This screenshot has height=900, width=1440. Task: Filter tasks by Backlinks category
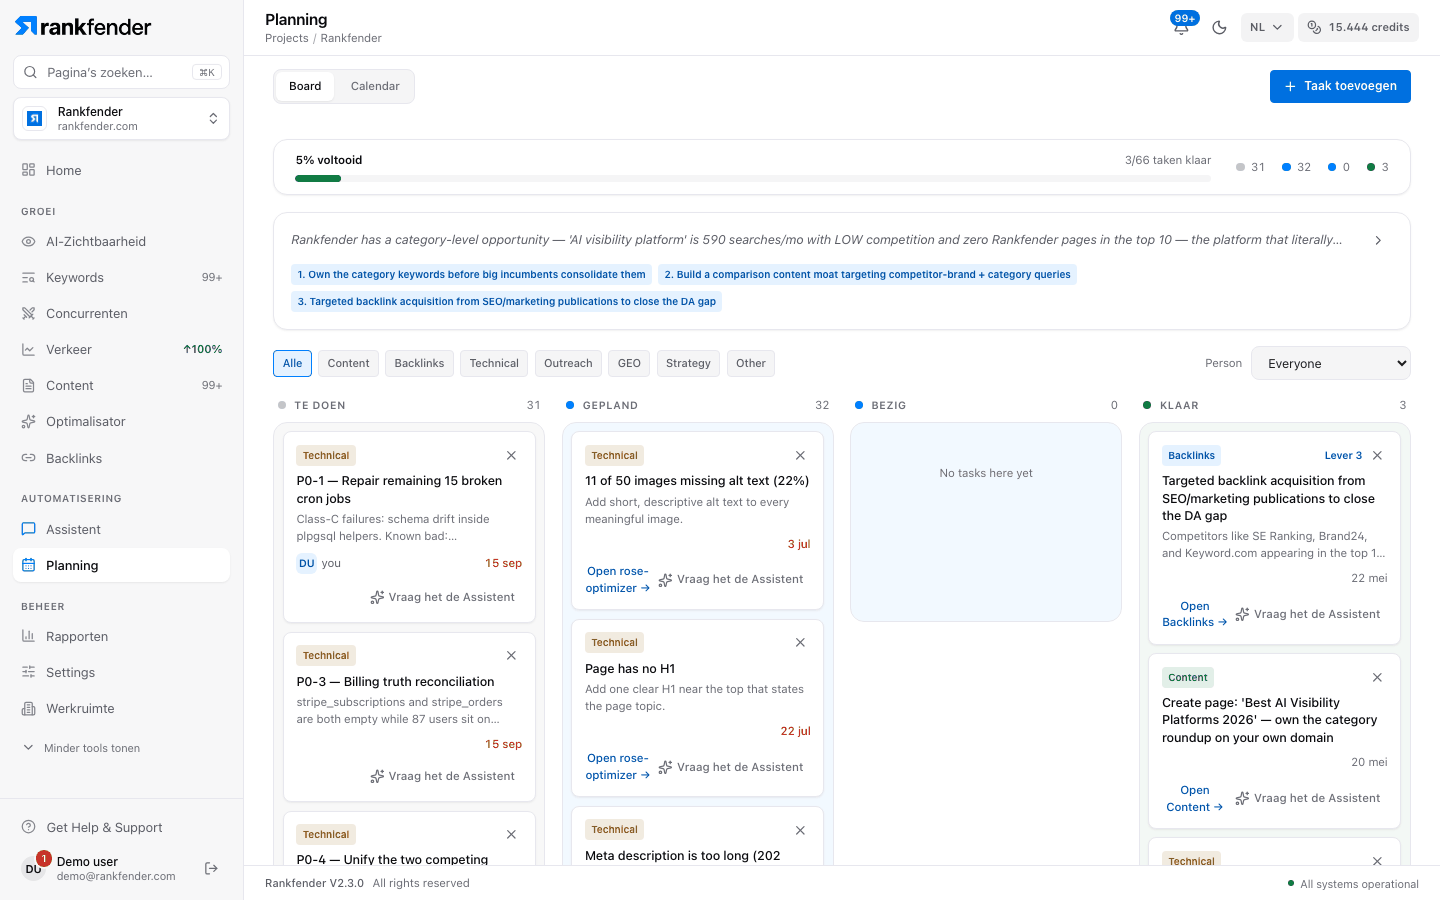pyautogui.click(x=419, y=363)
